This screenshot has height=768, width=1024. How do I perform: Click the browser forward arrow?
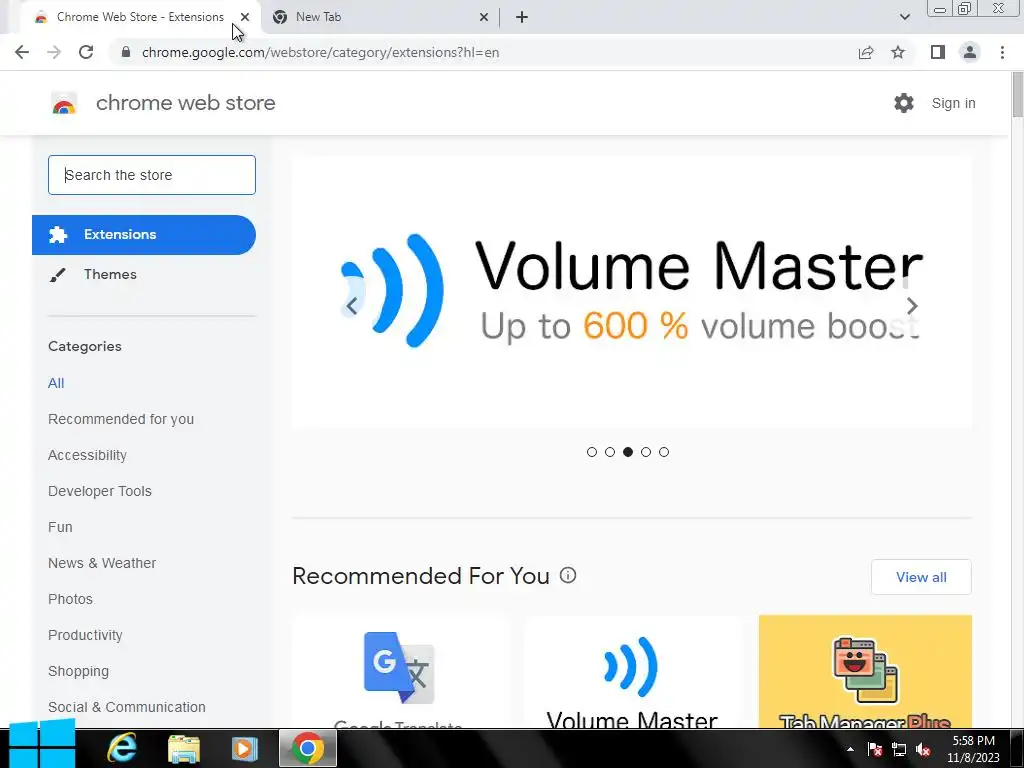54,52
